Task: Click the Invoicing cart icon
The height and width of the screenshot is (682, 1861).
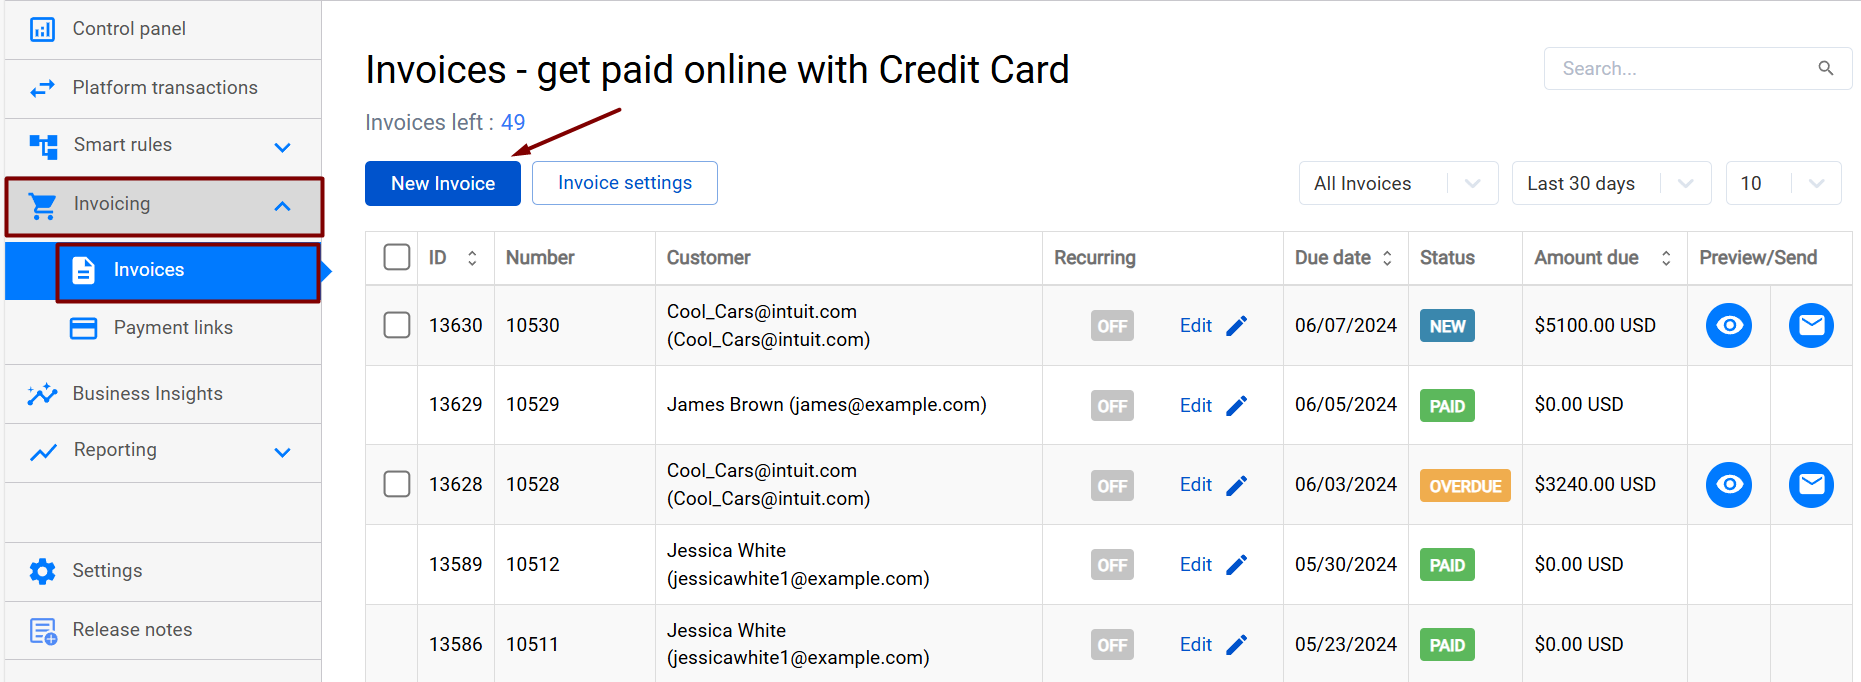Action: (x=43, y=206)
